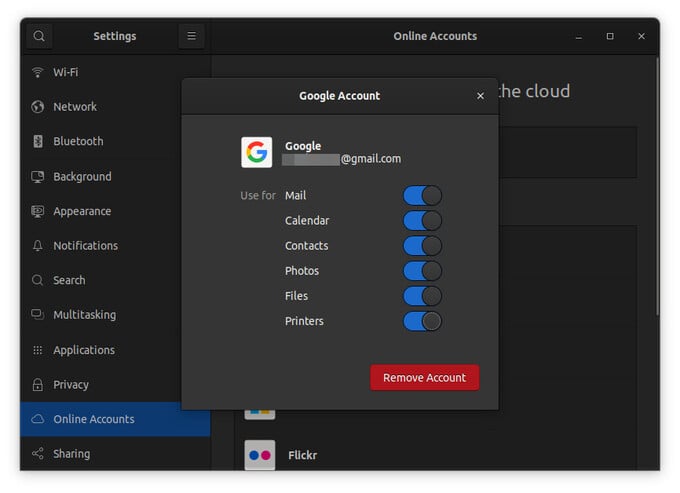Close the Google Account dialog
Viewport: 680px width, 493px height.
pyautogui.click(x=480, y=96)
